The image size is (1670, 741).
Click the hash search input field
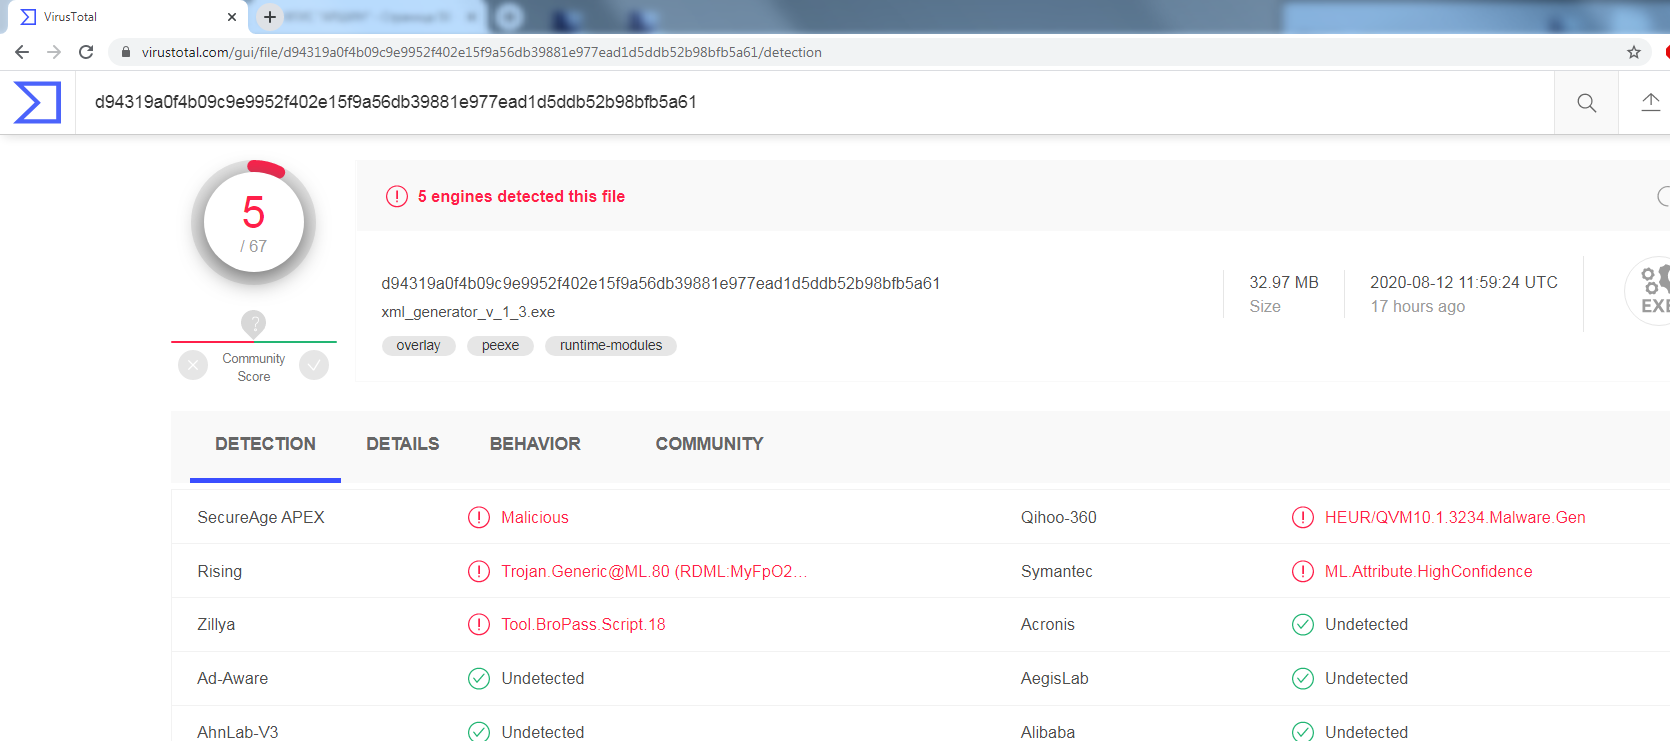(800, 102)
